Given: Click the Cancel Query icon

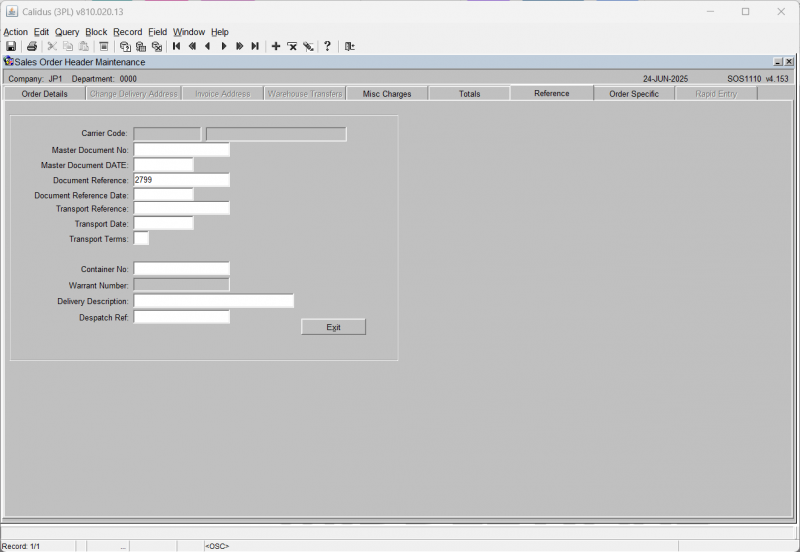Looking at the screenshot, I should pos(157,46).
